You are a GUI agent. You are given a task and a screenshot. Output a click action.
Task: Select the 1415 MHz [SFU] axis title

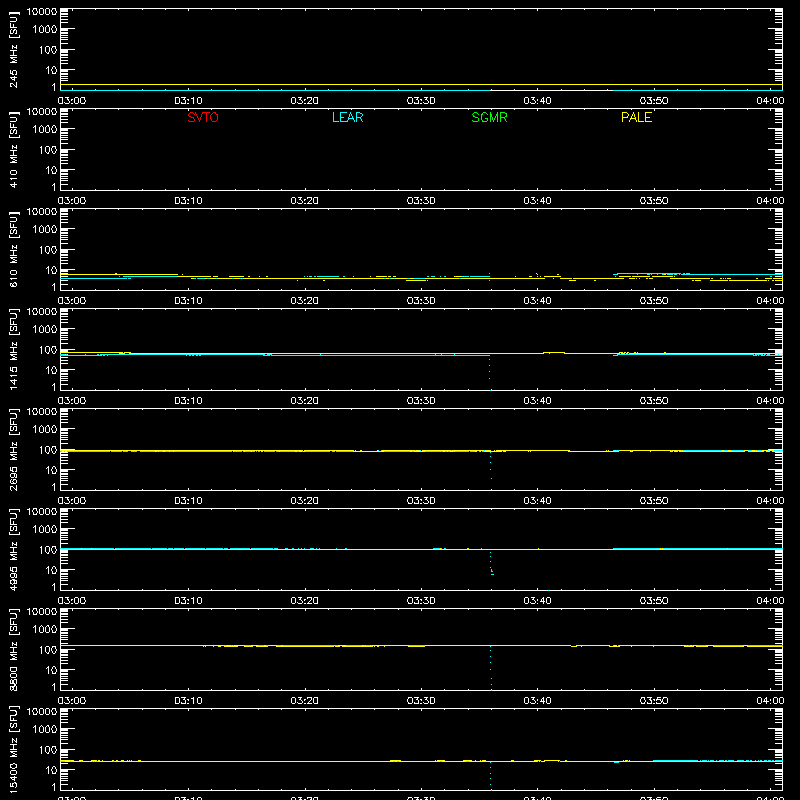tap(13, 349)
